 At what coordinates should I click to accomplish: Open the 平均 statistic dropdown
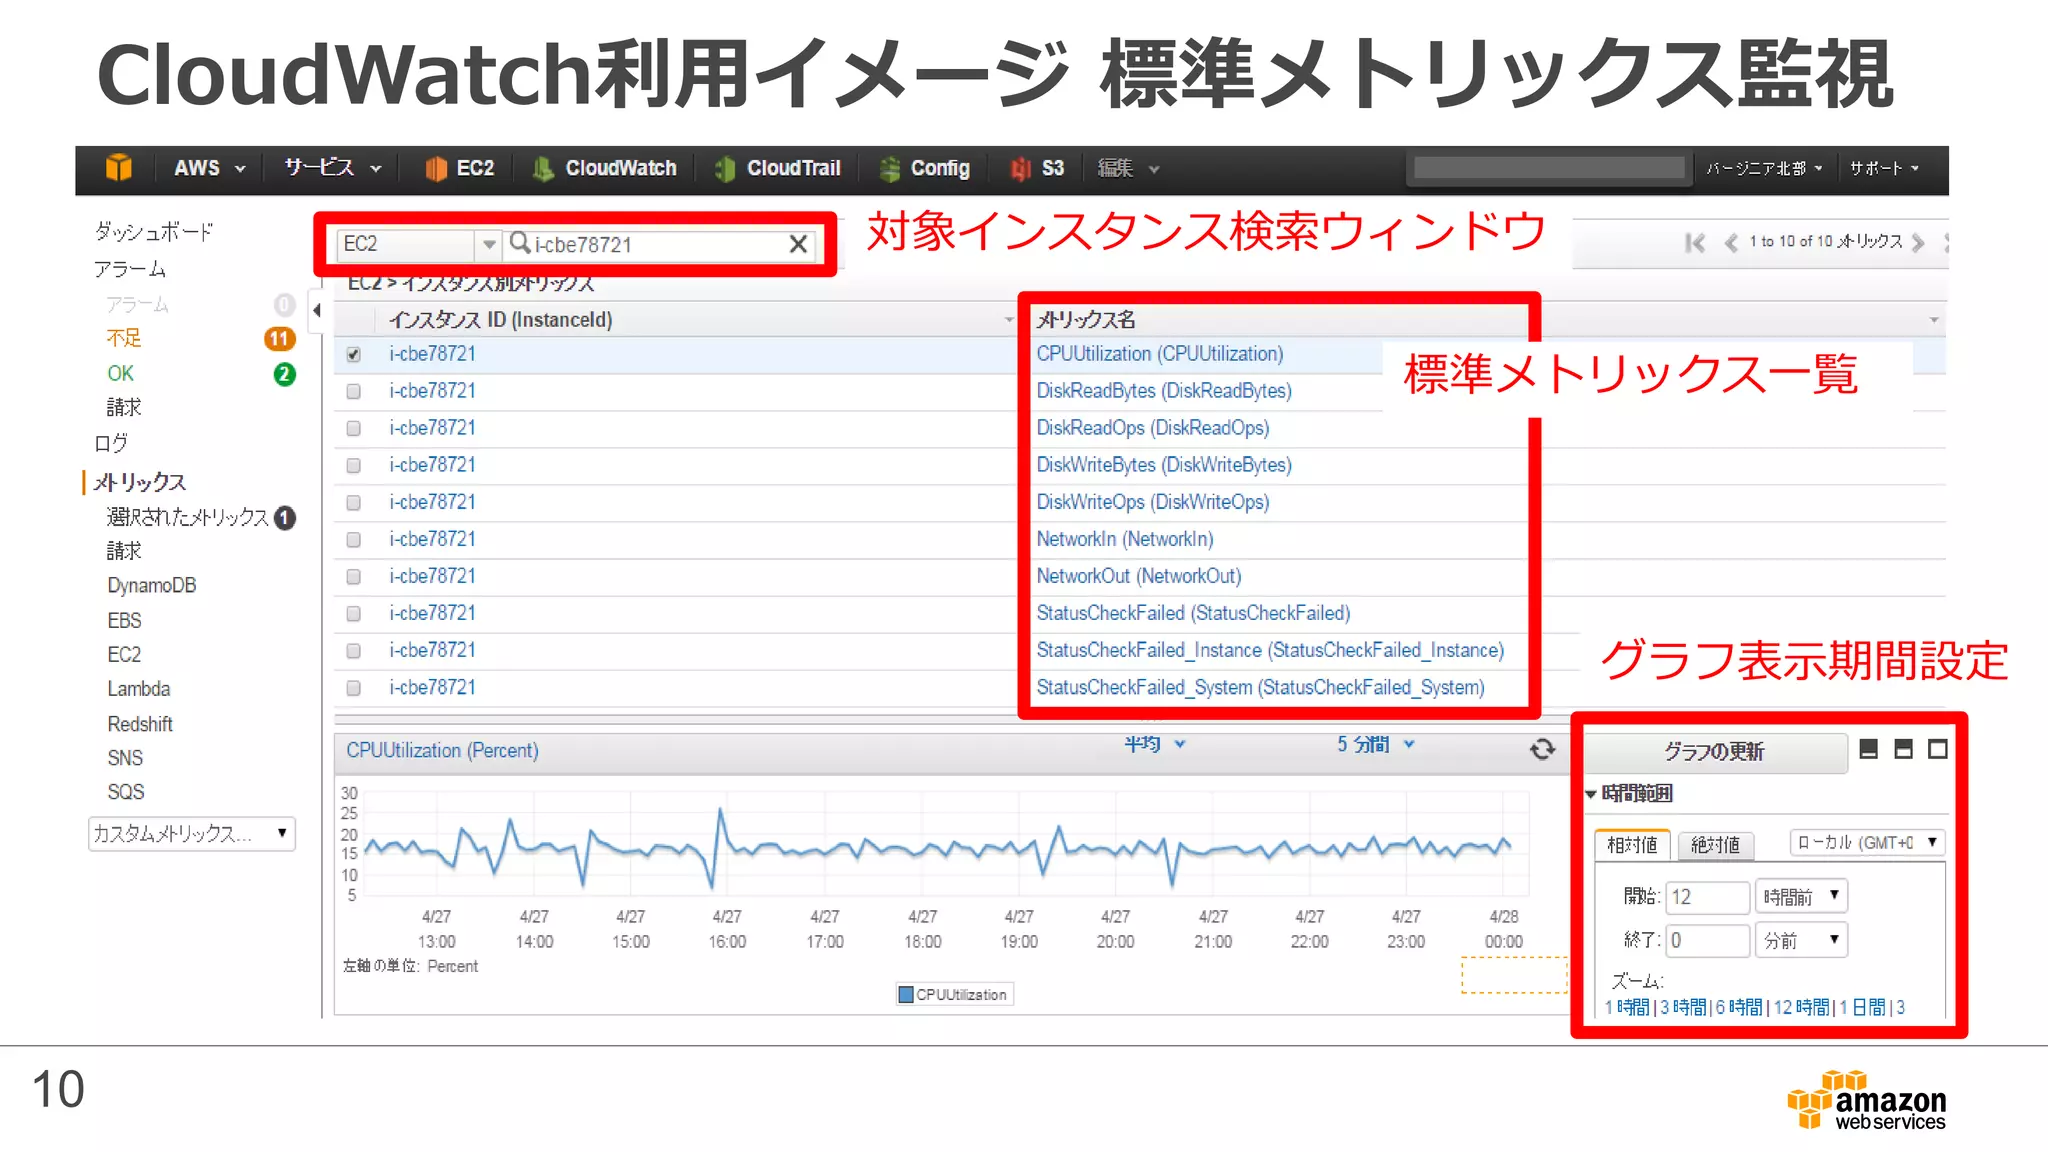click(x=1155, y=745)
